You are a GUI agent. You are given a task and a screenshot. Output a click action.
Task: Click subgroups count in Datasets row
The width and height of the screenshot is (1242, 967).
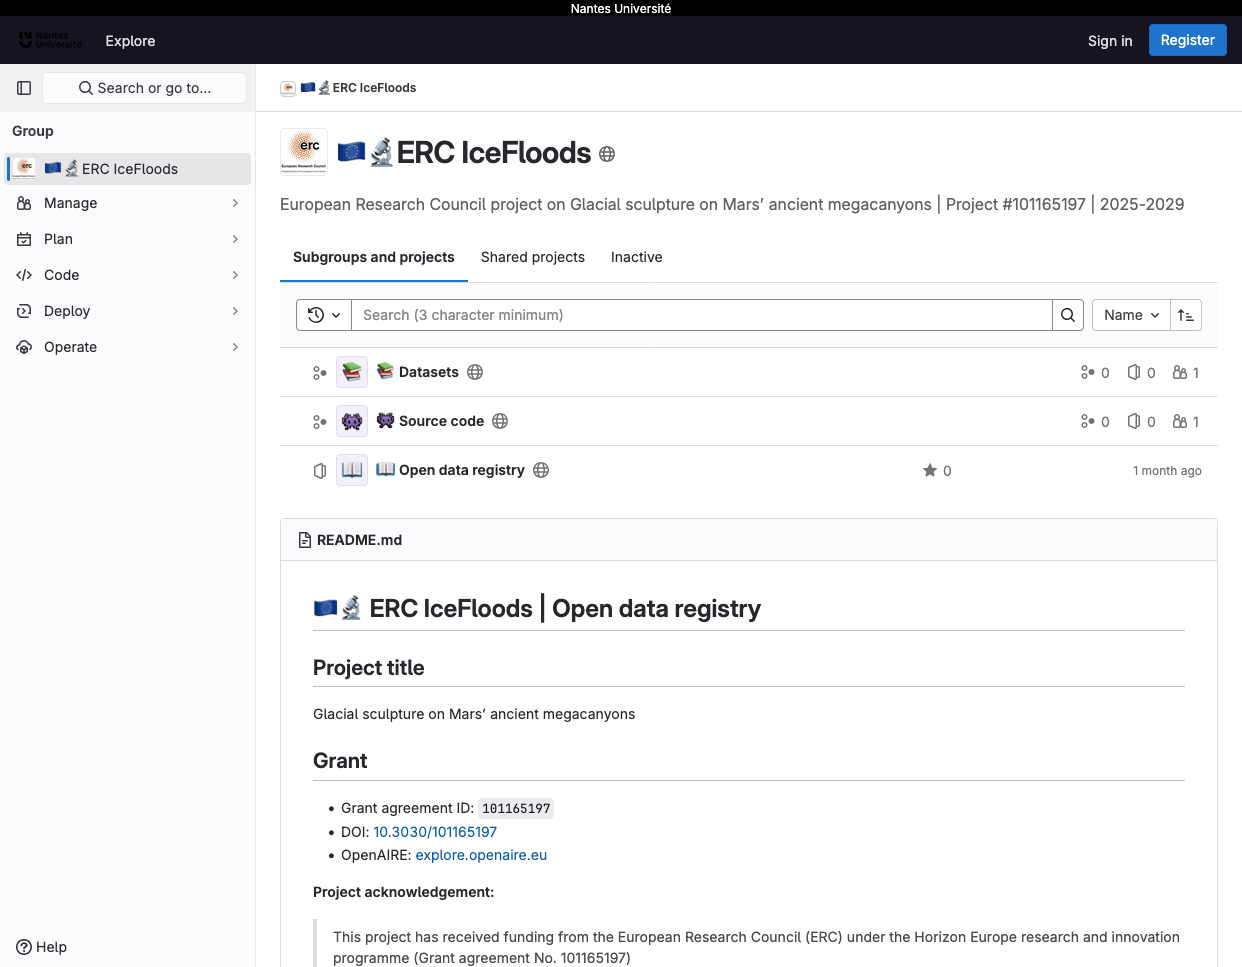tap(1095, 373)
